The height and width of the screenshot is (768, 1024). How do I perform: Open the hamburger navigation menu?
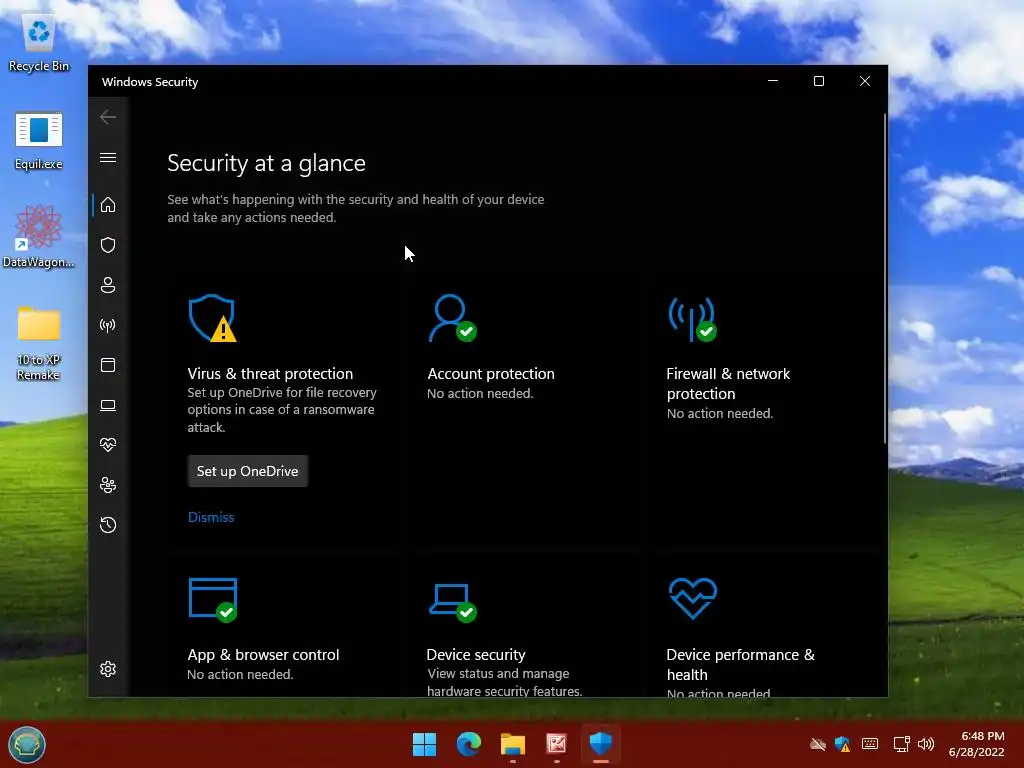click(x=108, y=157)
